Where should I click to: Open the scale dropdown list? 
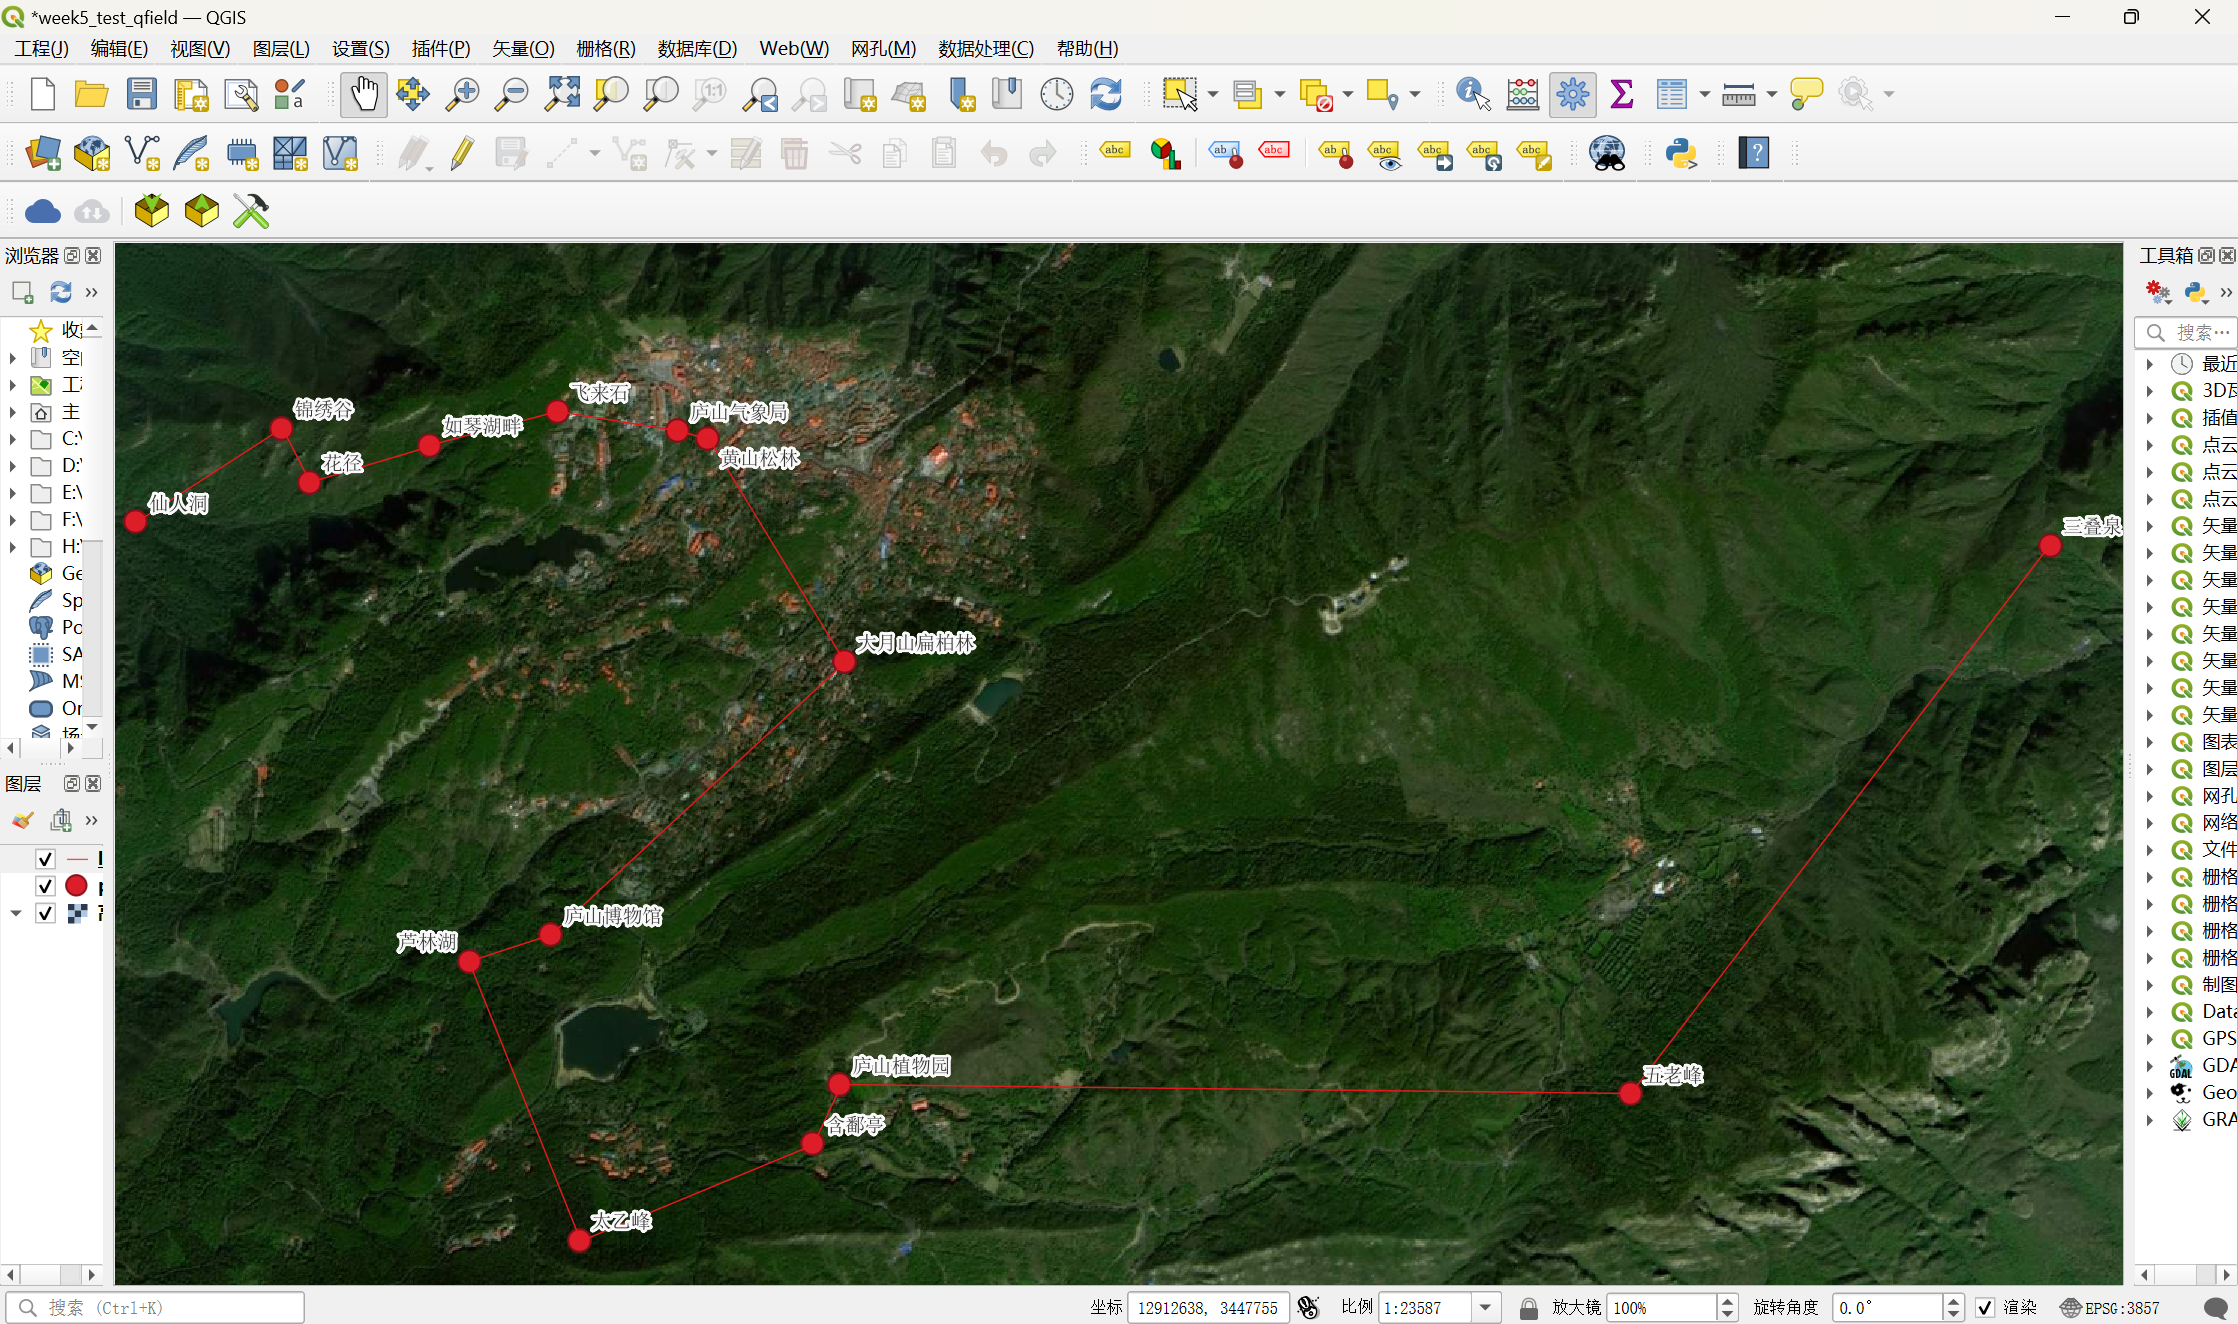tap(1486, 1308)
